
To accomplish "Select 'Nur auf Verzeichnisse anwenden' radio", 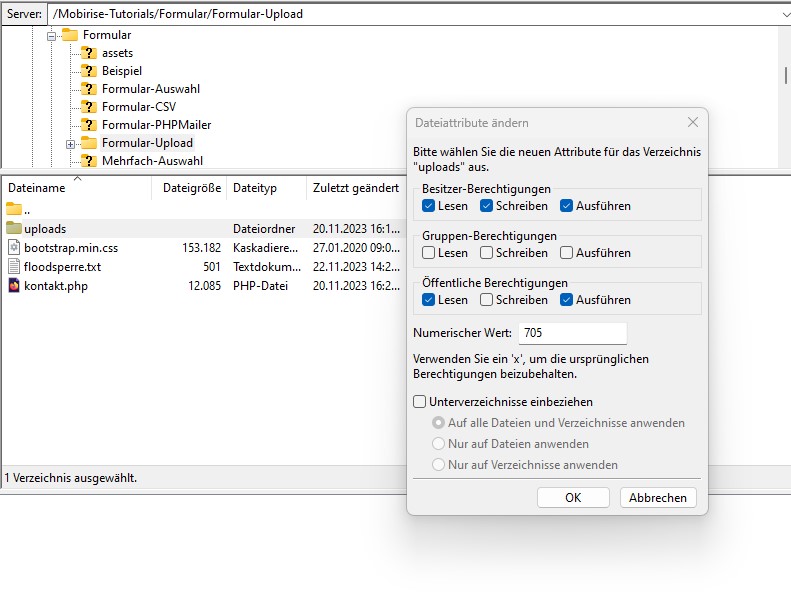I will tap(438, 464).
